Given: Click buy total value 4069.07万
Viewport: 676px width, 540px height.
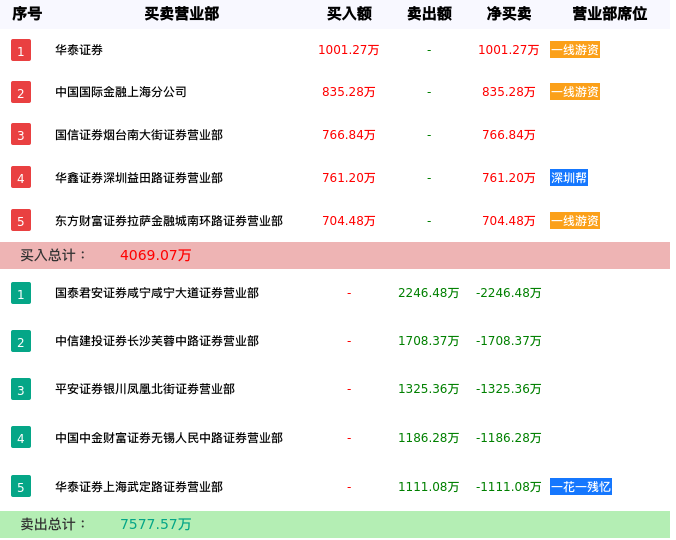Looking at the screenshot, I should pos(156,255).
